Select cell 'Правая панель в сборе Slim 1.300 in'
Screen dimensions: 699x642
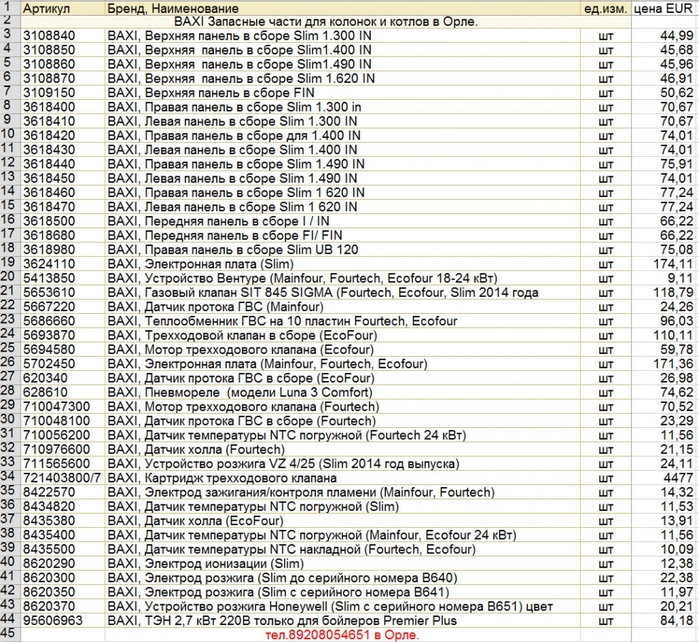click(x=343, y=107)
